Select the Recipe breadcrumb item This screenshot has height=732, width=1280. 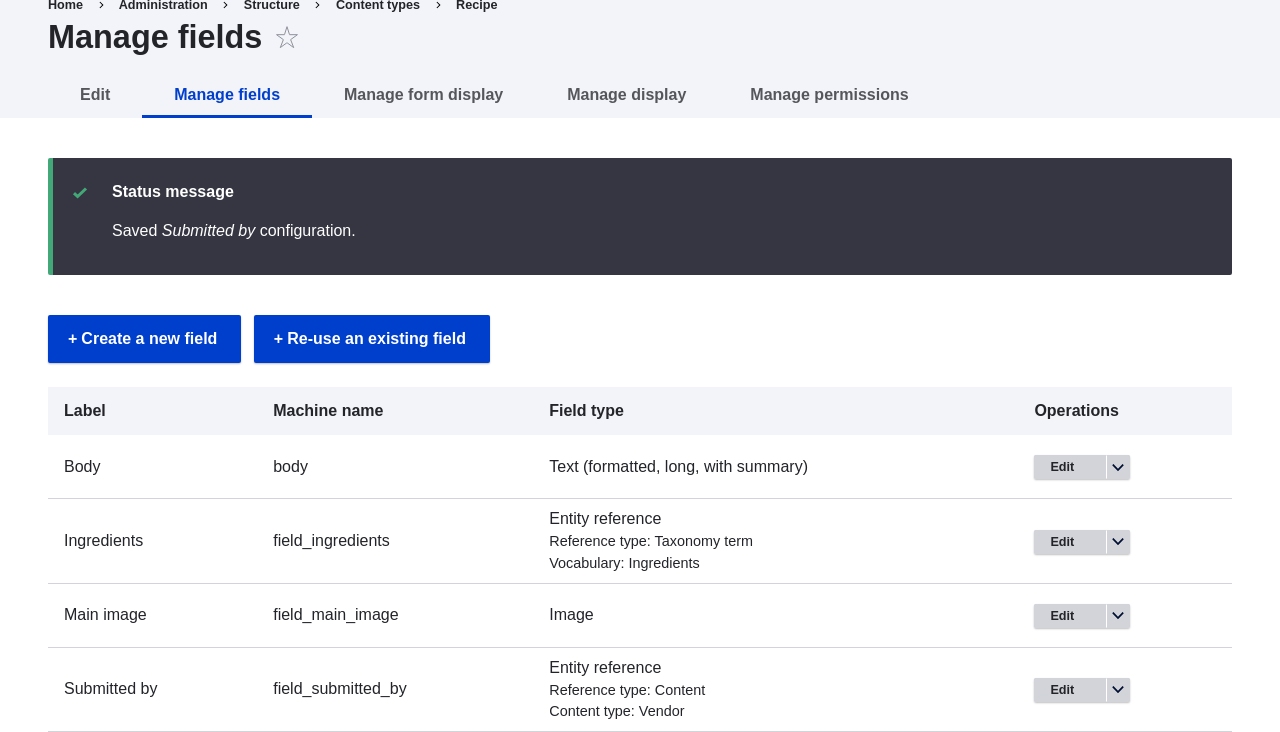(476, 4)
